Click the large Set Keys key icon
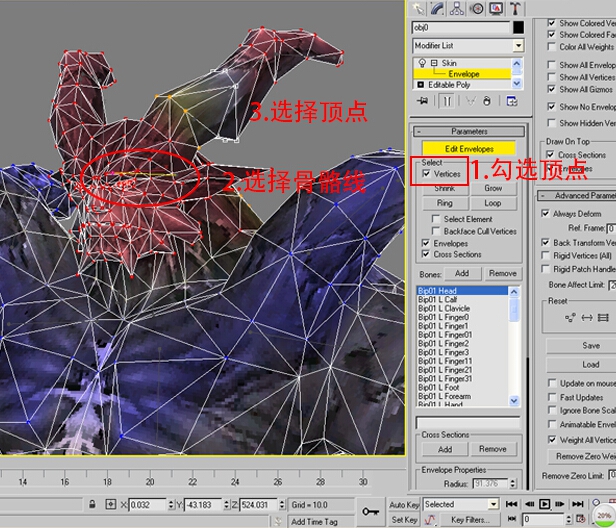Image resolution: width=616 pixels, height=528 pixels. point(370,511)
